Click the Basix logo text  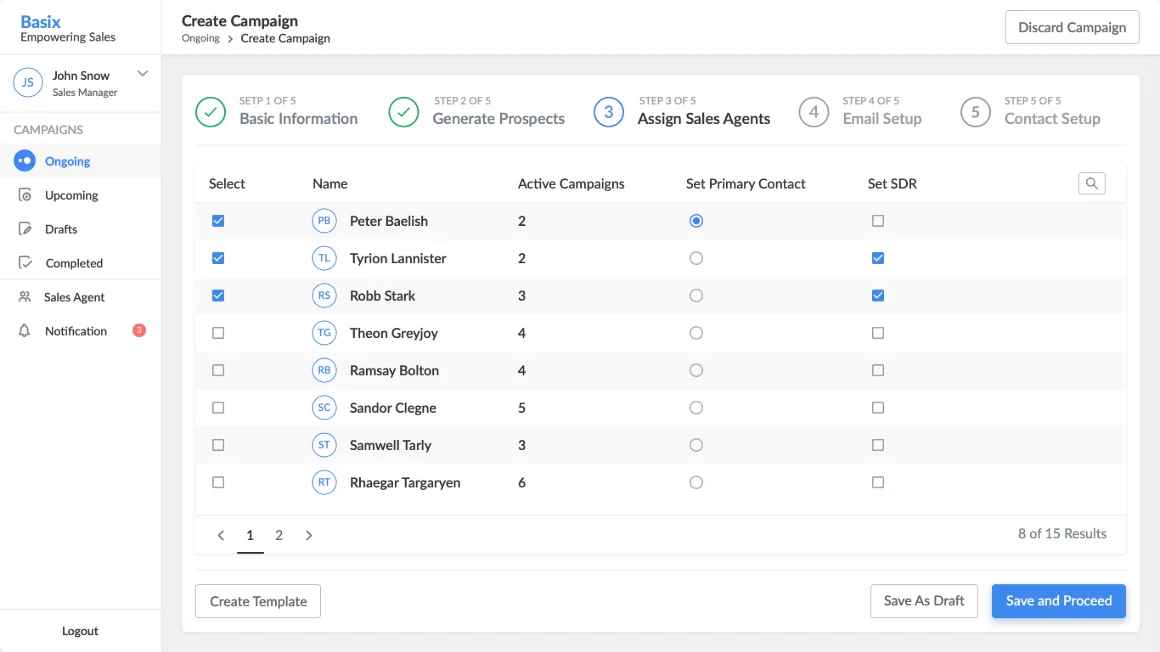(41, 21)
